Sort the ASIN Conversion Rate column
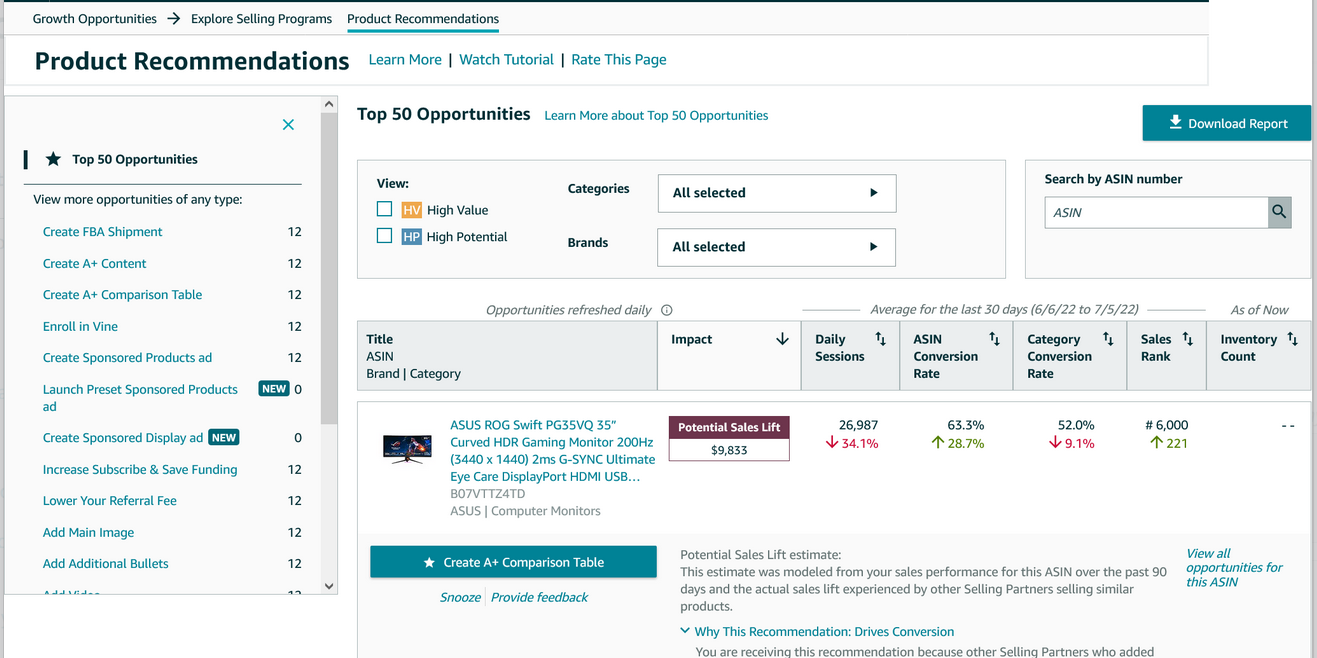The image size is (1317, 658). point(994,339)
